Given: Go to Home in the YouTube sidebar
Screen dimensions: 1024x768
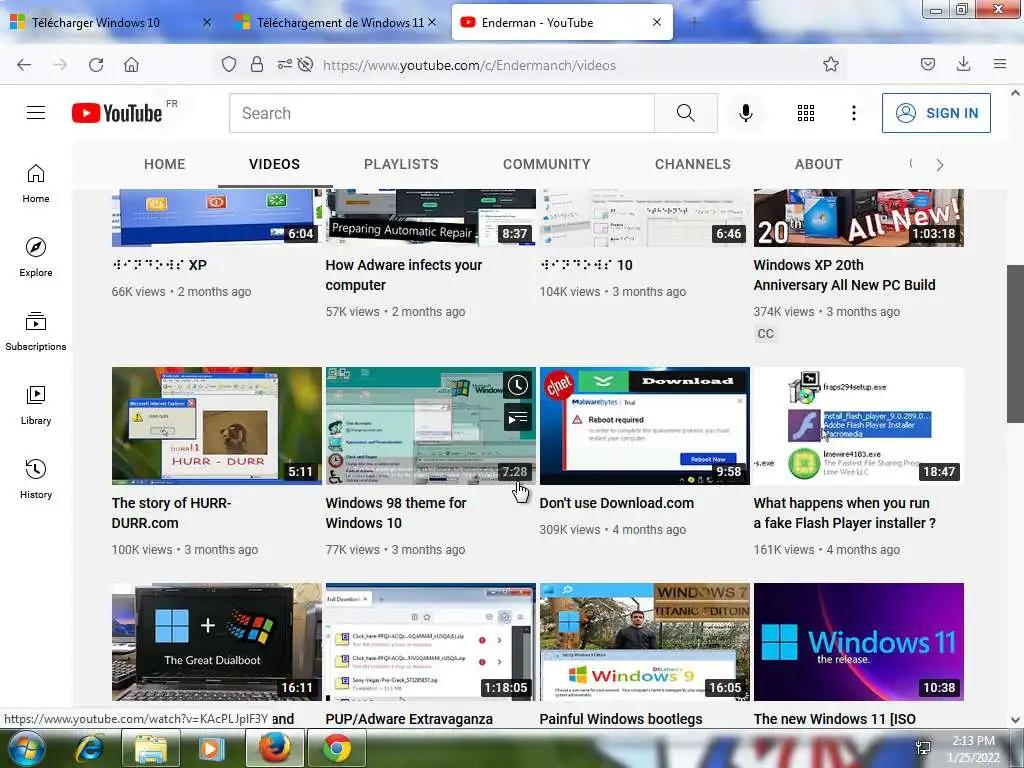Looking at the screenshot, I should [x=36, y=184].
